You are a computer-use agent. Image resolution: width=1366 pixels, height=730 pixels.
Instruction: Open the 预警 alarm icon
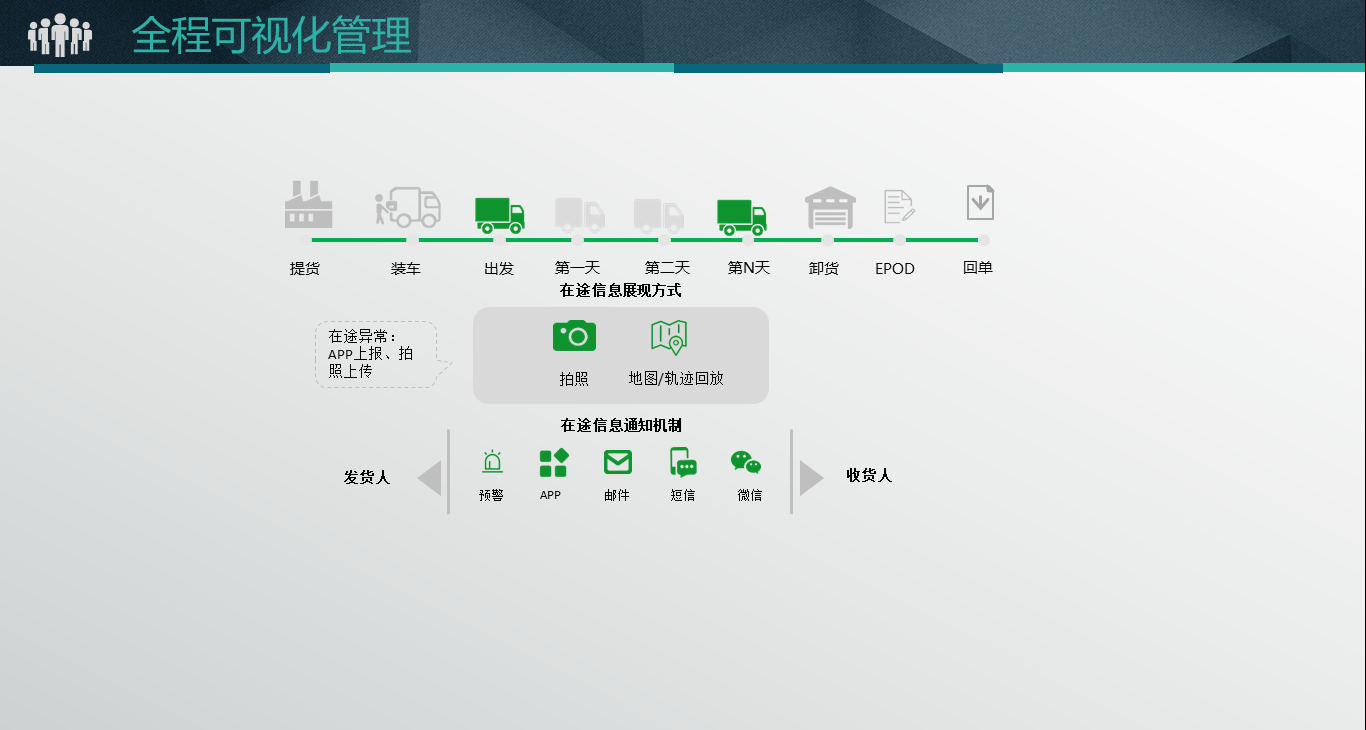pos(491,461)
